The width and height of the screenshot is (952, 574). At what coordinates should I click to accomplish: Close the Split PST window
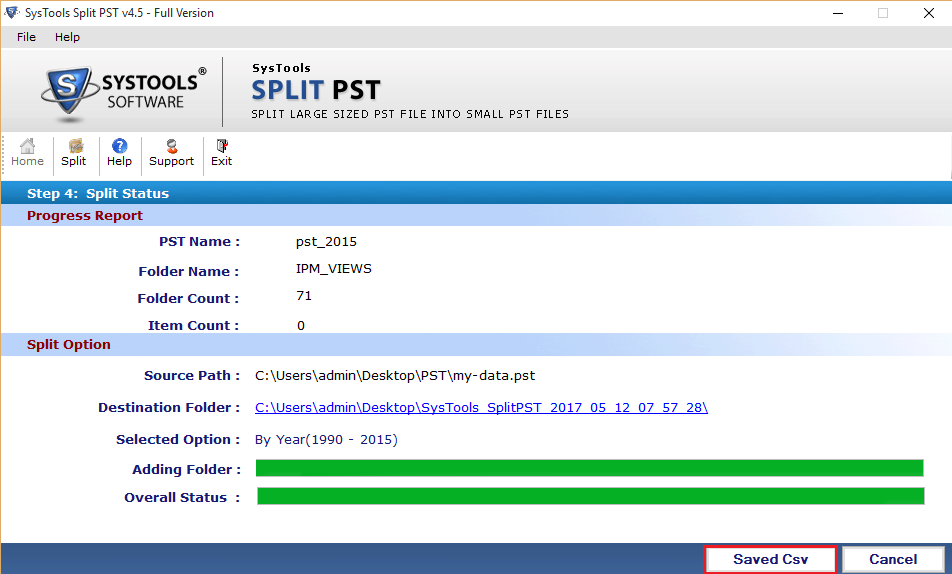929,13
